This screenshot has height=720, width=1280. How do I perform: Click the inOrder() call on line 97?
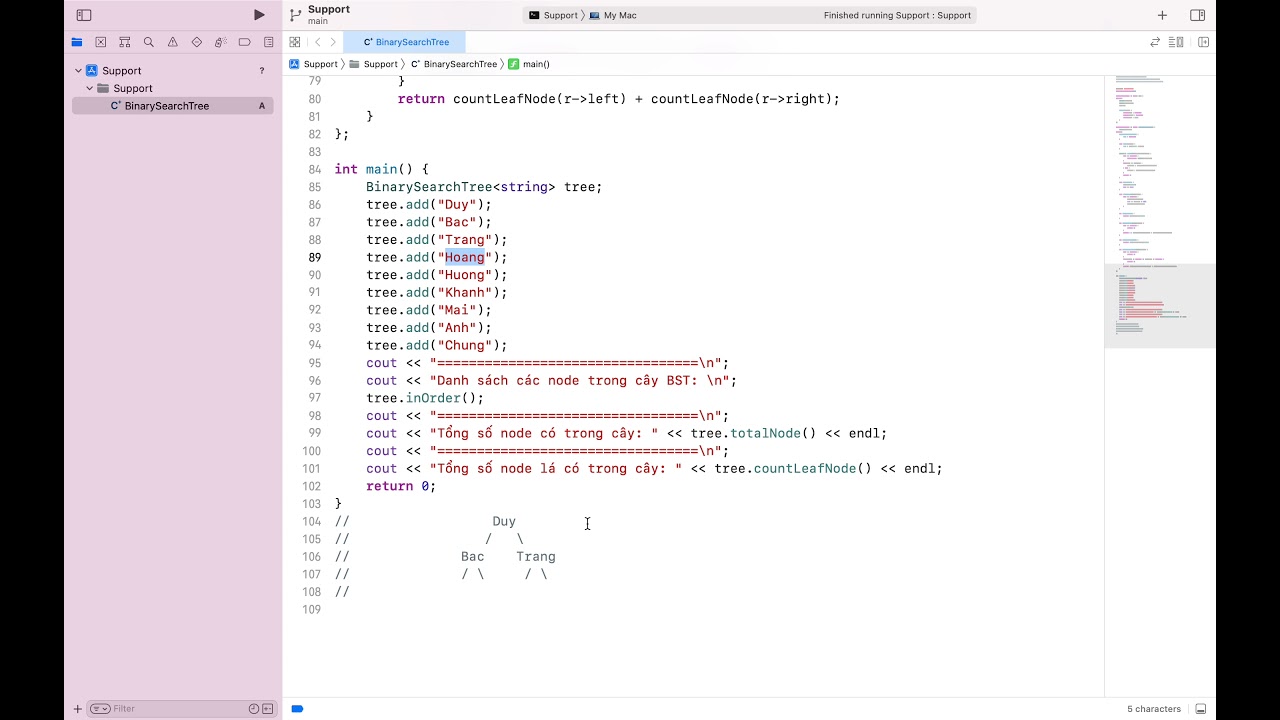tap(444, 398)
